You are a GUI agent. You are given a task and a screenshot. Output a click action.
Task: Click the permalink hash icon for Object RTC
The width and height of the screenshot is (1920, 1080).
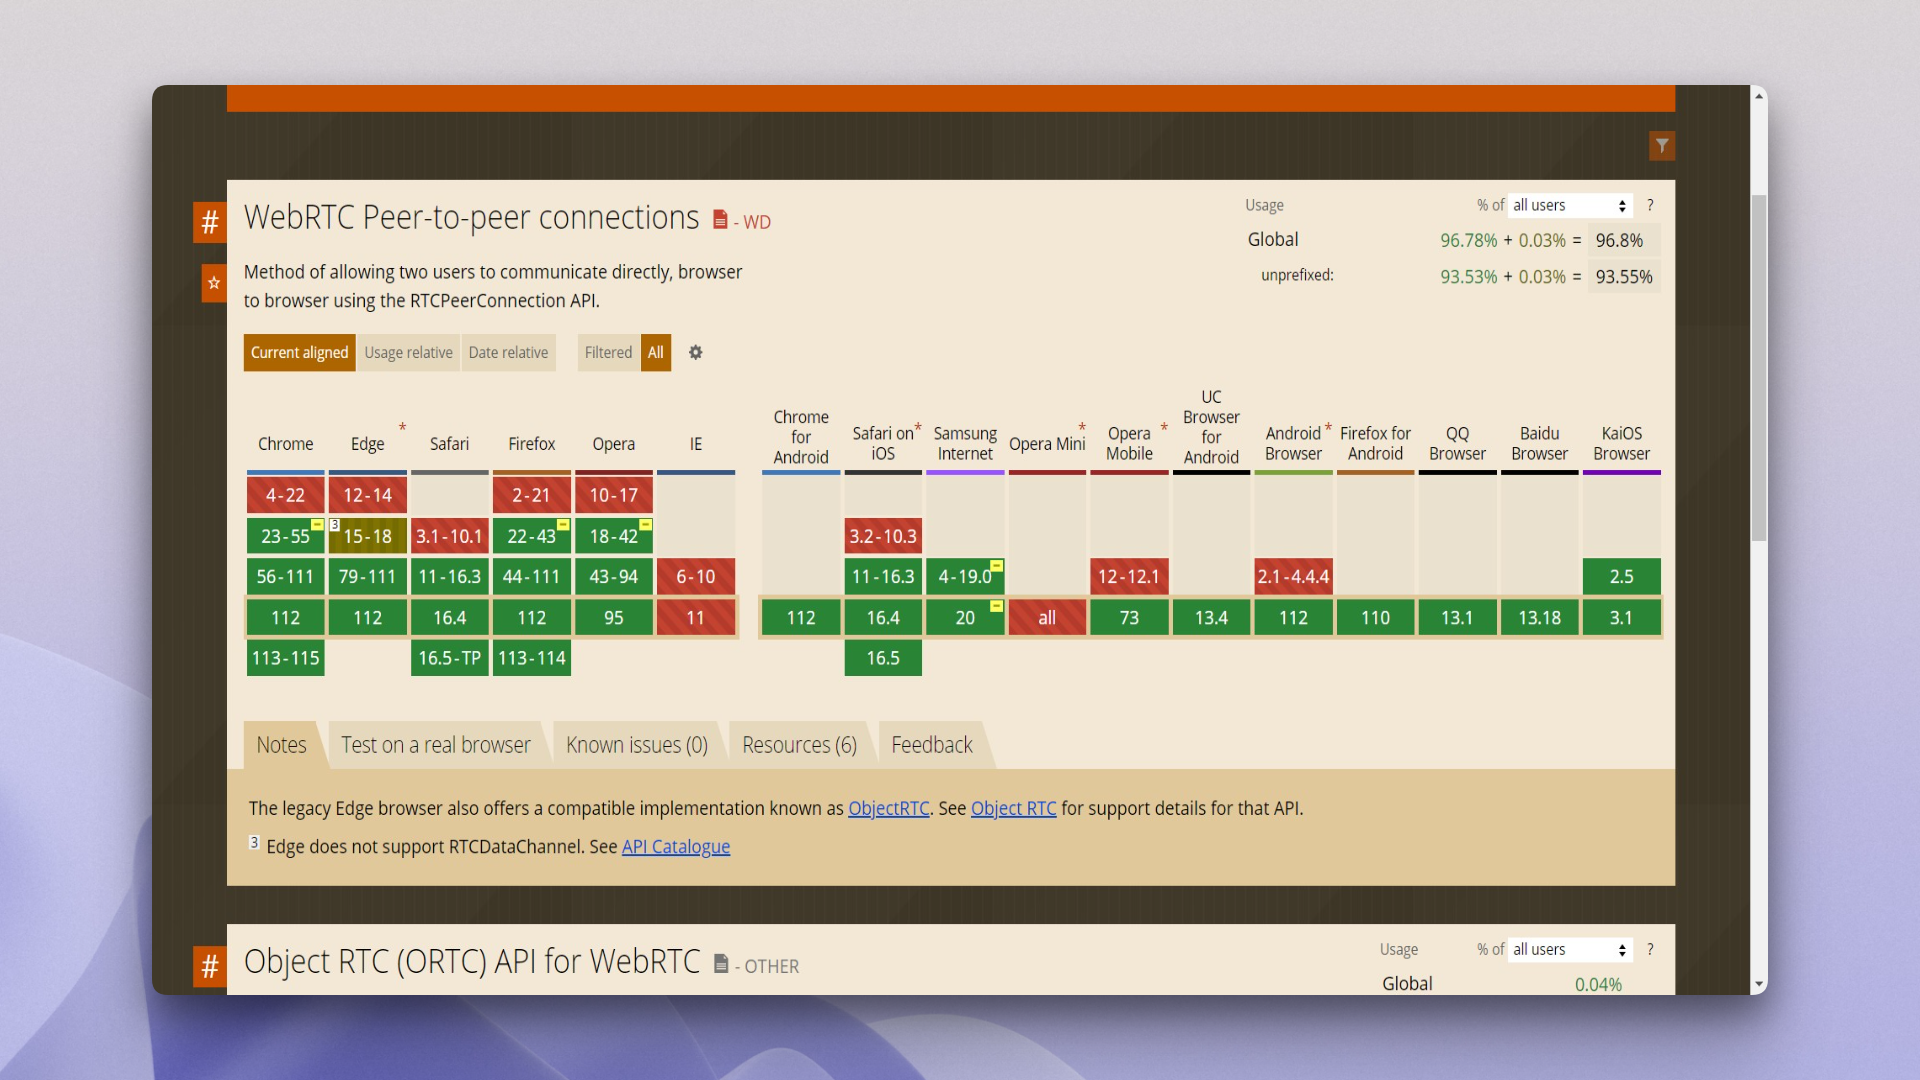[x=209, y=967]
